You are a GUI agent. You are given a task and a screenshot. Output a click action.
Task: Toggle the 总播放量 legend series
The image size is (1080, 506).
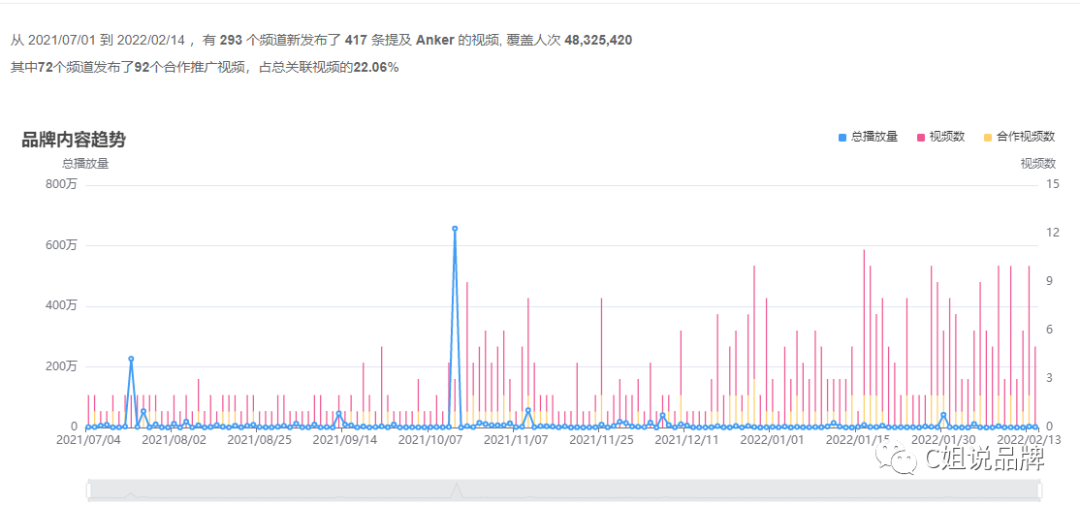[x=868, y=137]
